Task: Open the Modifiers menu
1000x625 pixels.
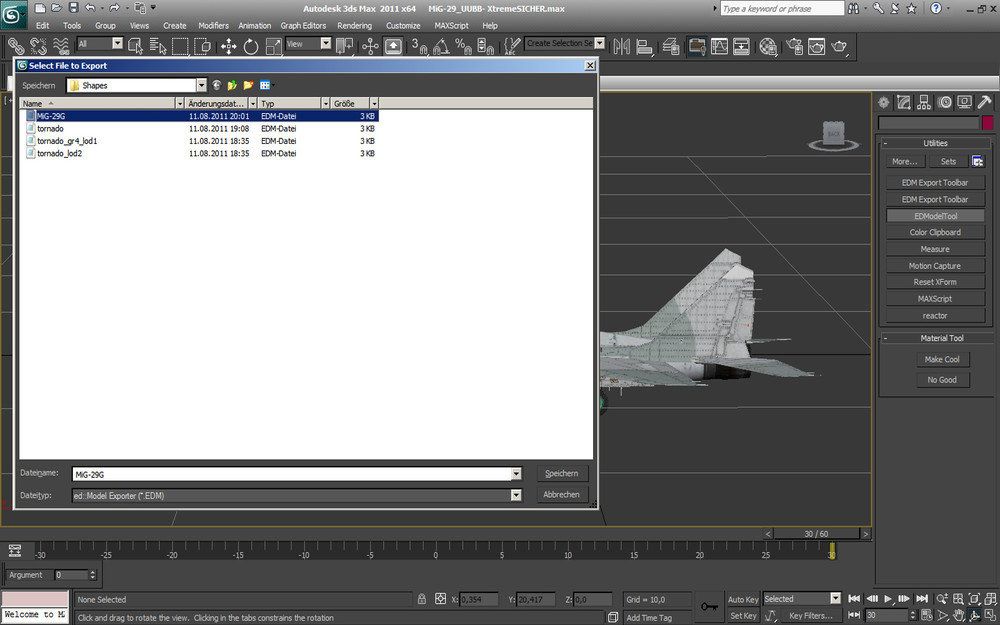Action: tap(213, 25)
